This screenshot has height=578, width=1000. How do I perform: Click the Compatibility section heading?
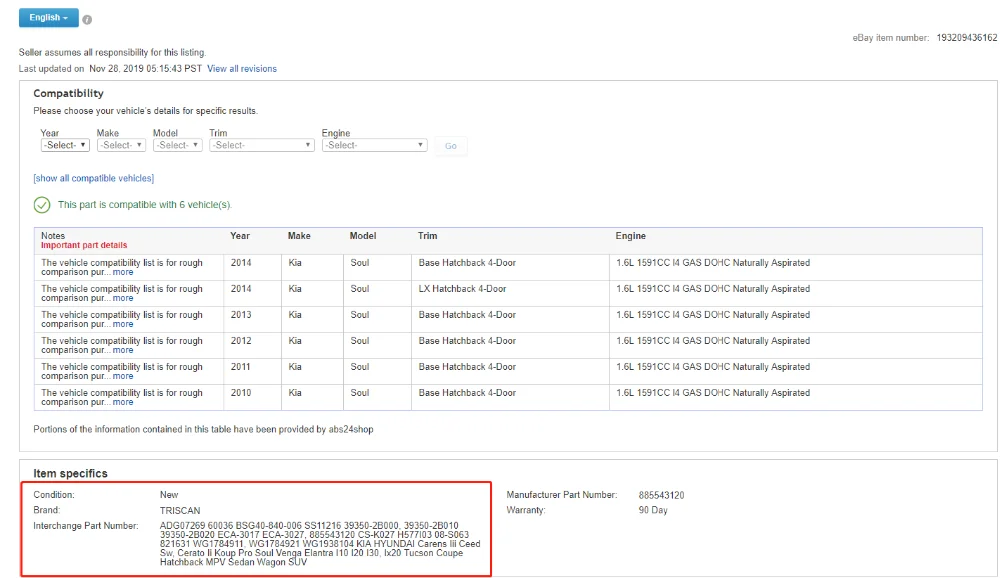pos(68,93)
